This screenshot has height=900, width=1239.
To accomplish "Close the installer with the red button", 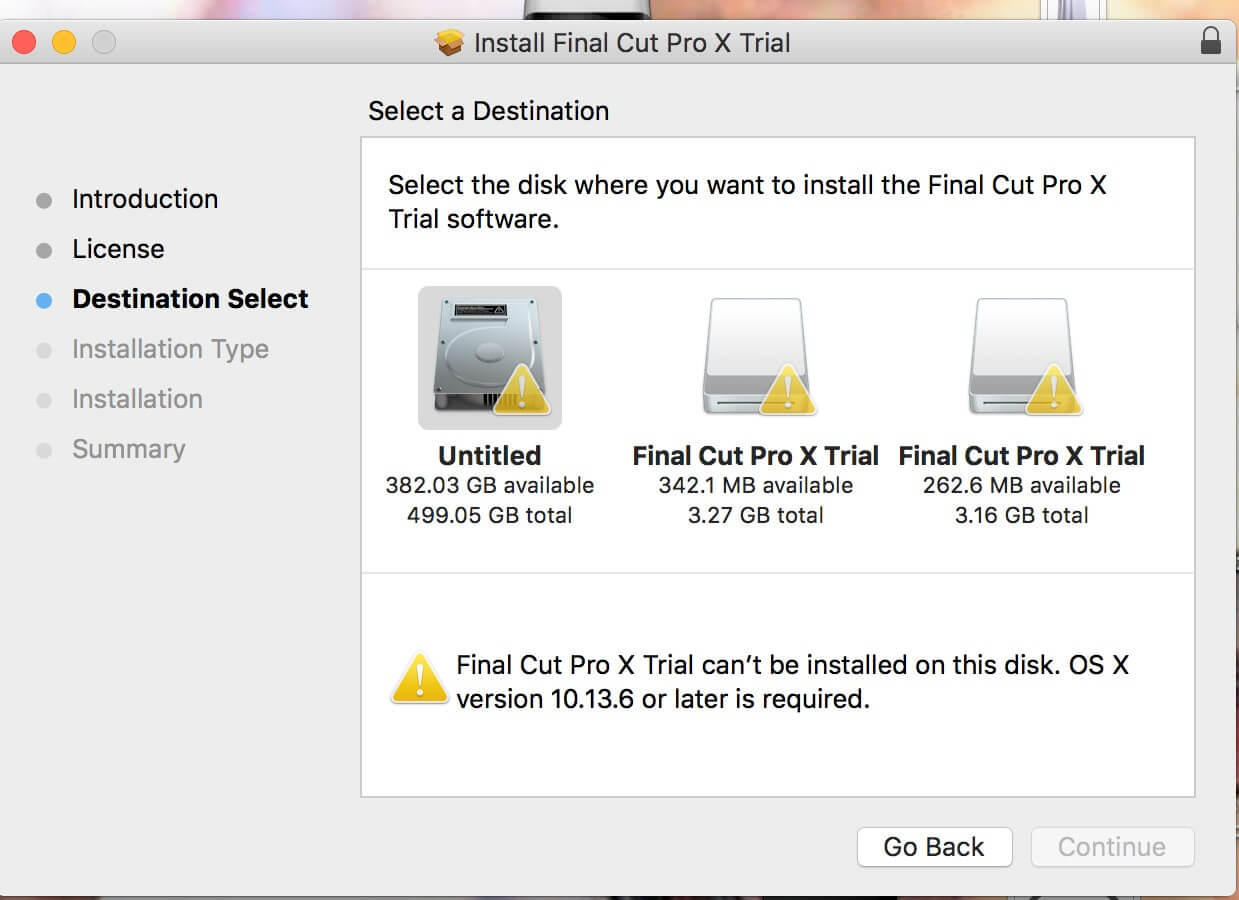I will point(24,43).
